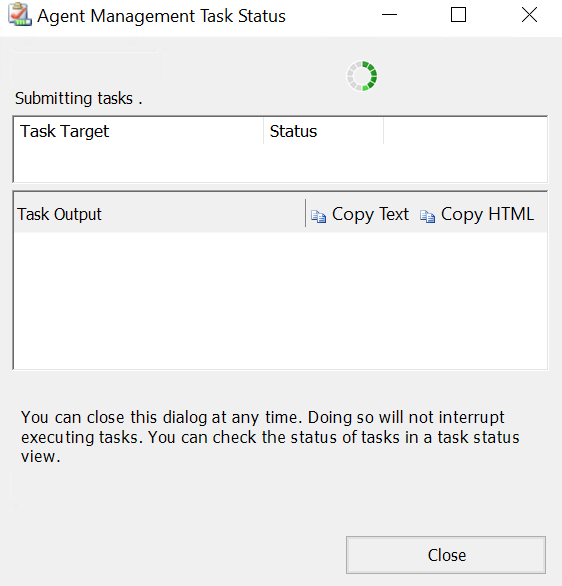This screenshot has height=586, width=562.
Task: Click the Copy Text pages icon
Action: pyautogui.click(x=318, y=216)
